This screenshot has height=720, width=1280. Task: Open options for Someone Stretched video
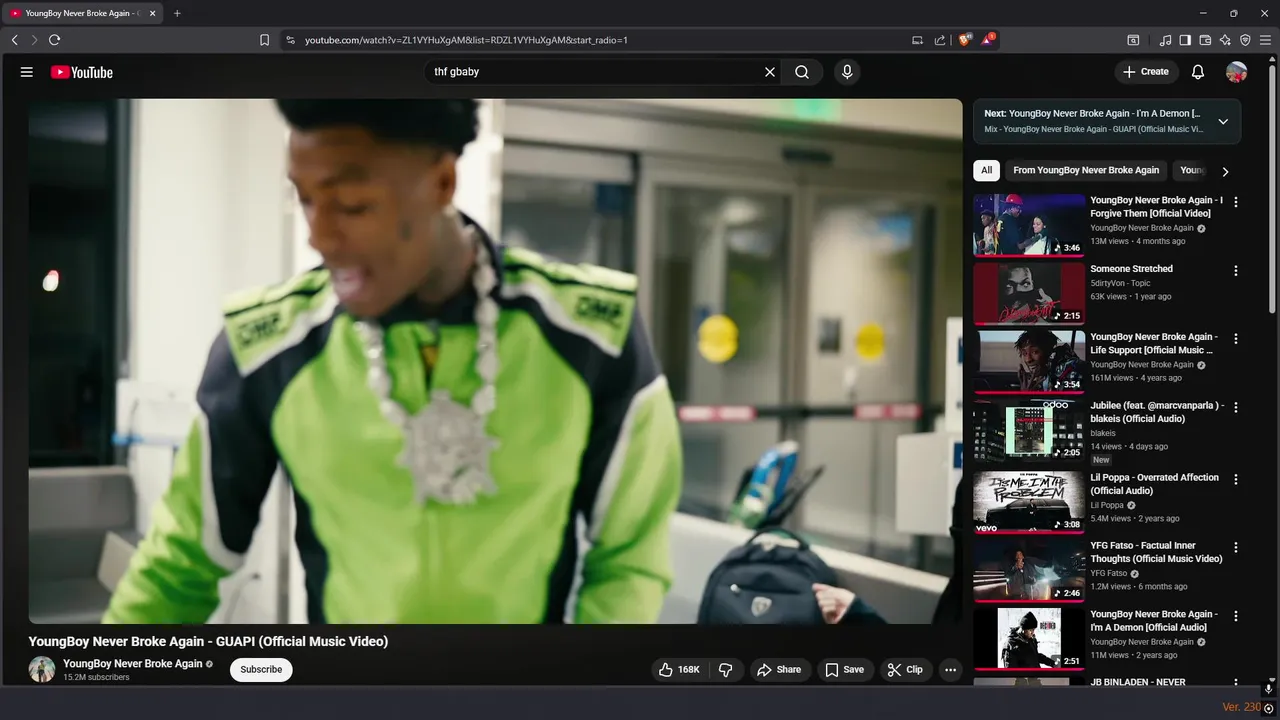[1236, 271]
